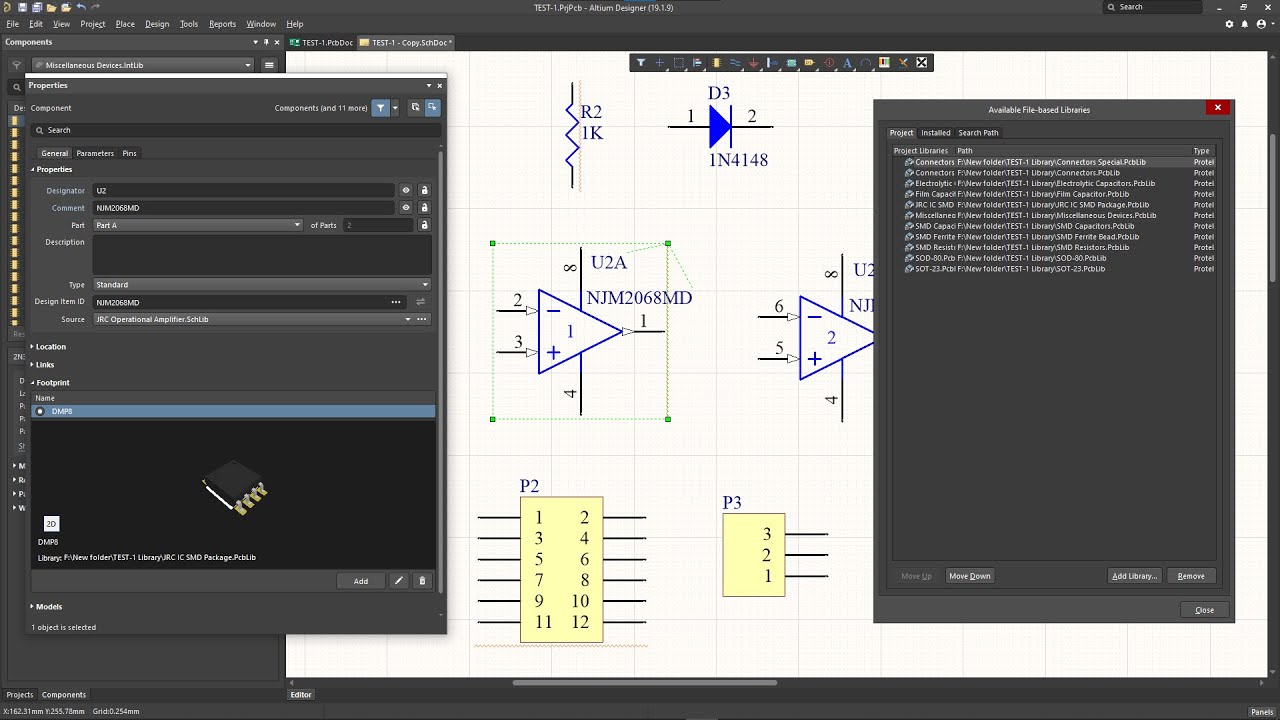
Task: Click Close in Available File-based Libraries dialog
Action: (1204, 610)
